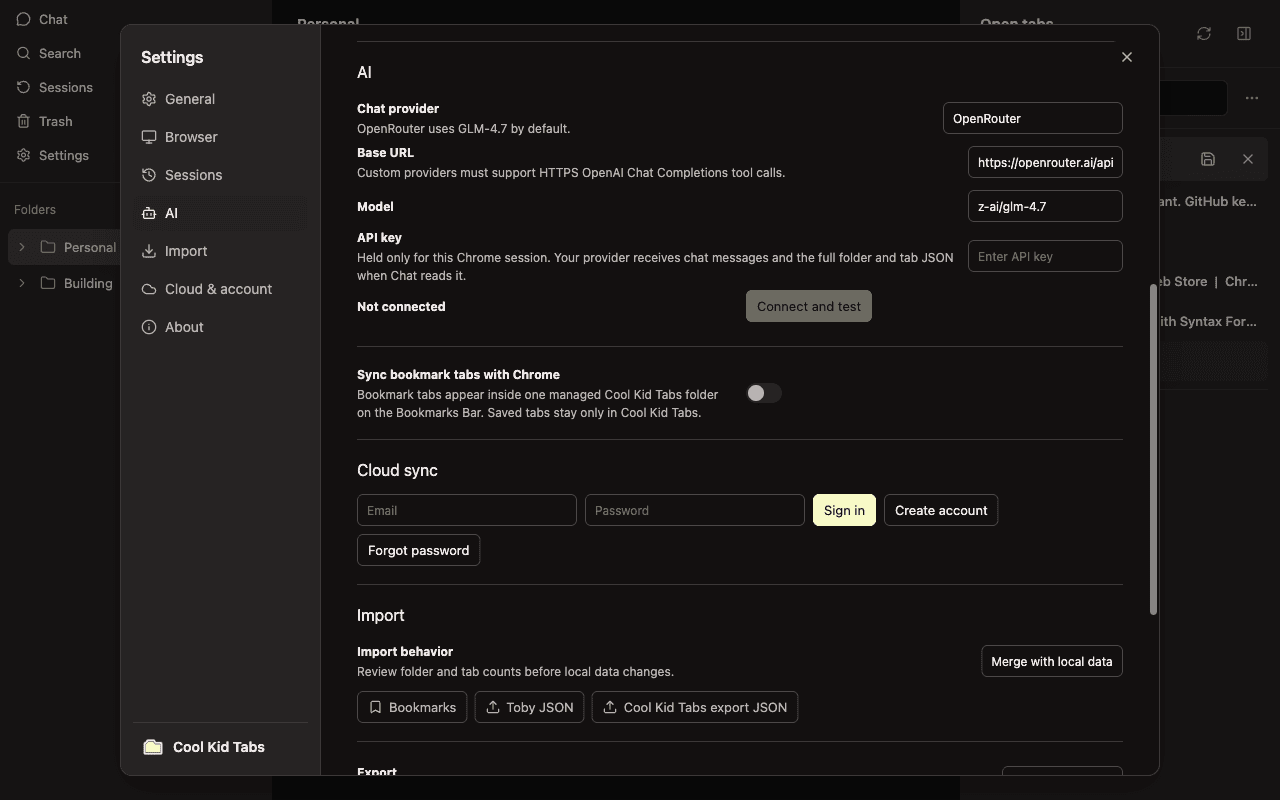Open Trash in the left sidebar
Viewport: 1280px width, 800px height.
click(x=55, y=121)
